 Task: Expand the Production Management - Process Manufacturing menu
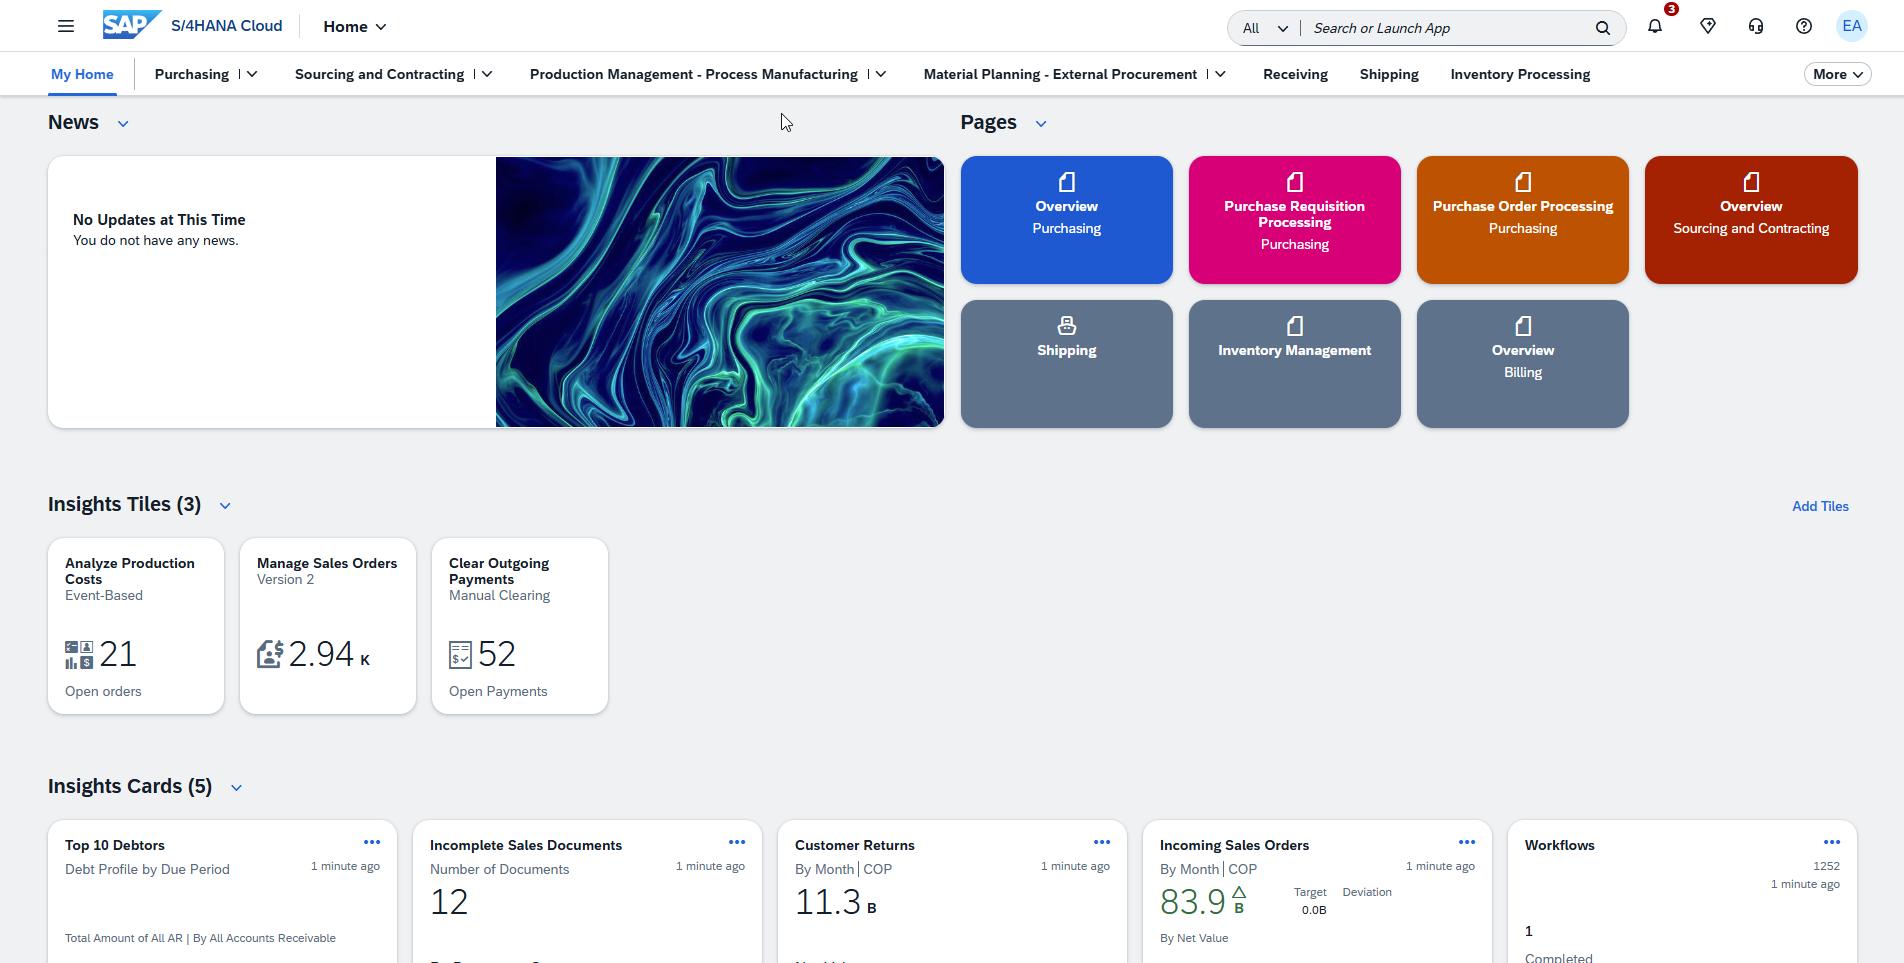click(x=880, y=74)
